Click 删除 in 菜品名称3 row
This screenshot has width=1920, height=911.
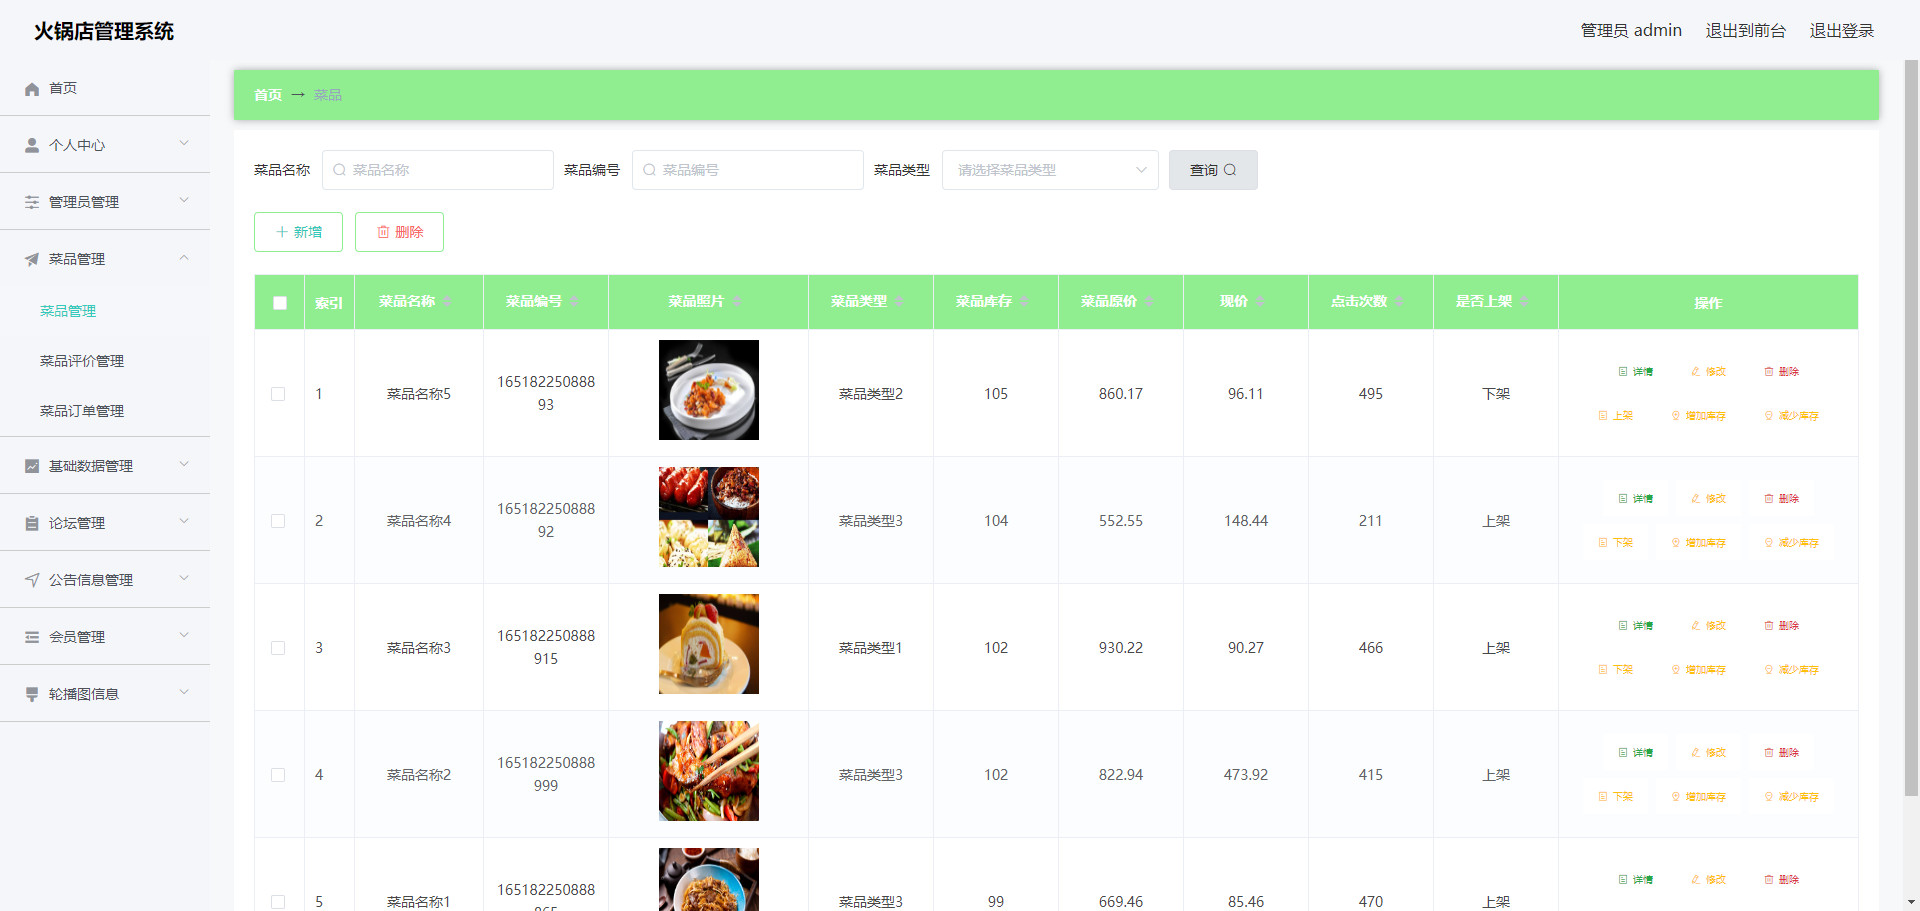1781,626
